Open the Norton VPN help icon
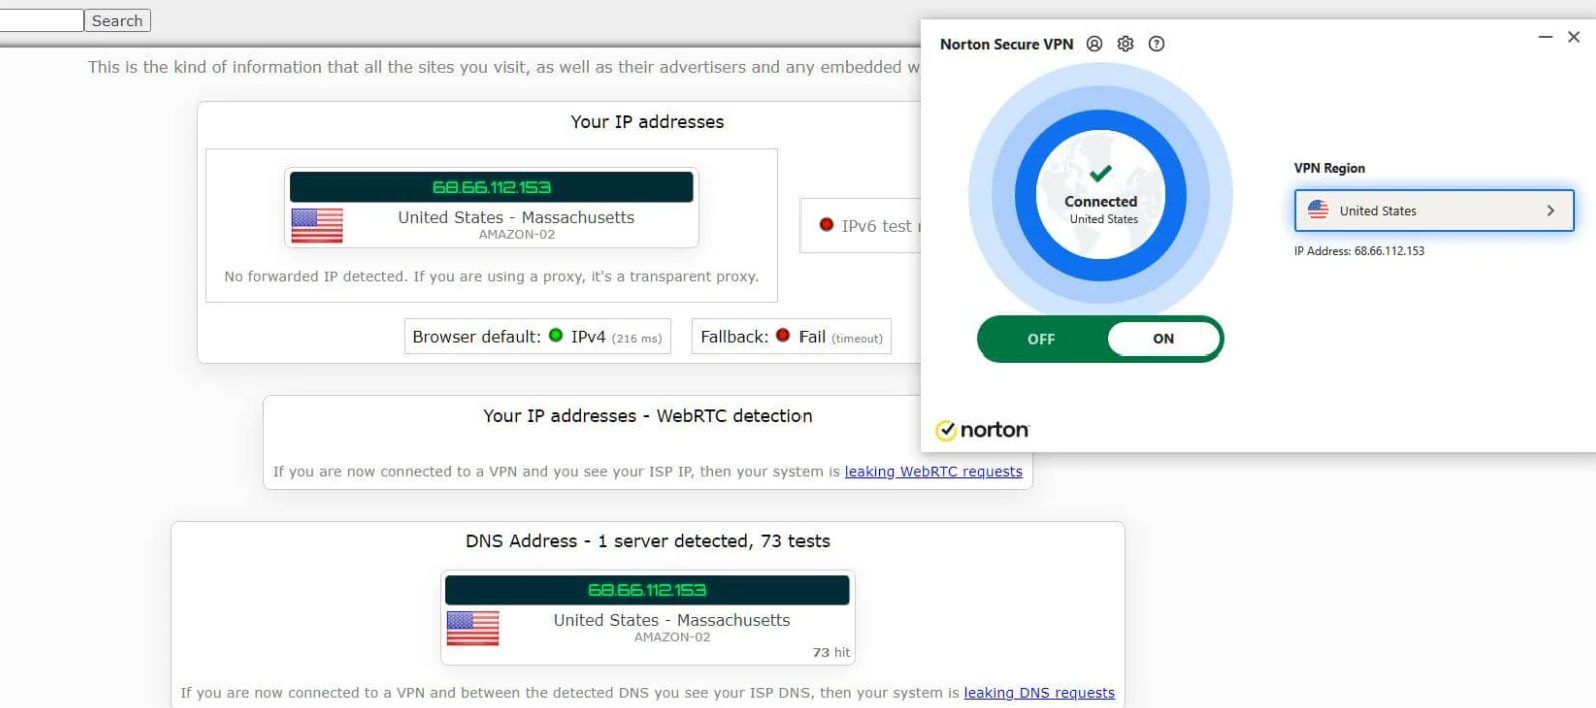Image resolution: width=1596 pixels, height=708 pixels. pos(1156,44)
